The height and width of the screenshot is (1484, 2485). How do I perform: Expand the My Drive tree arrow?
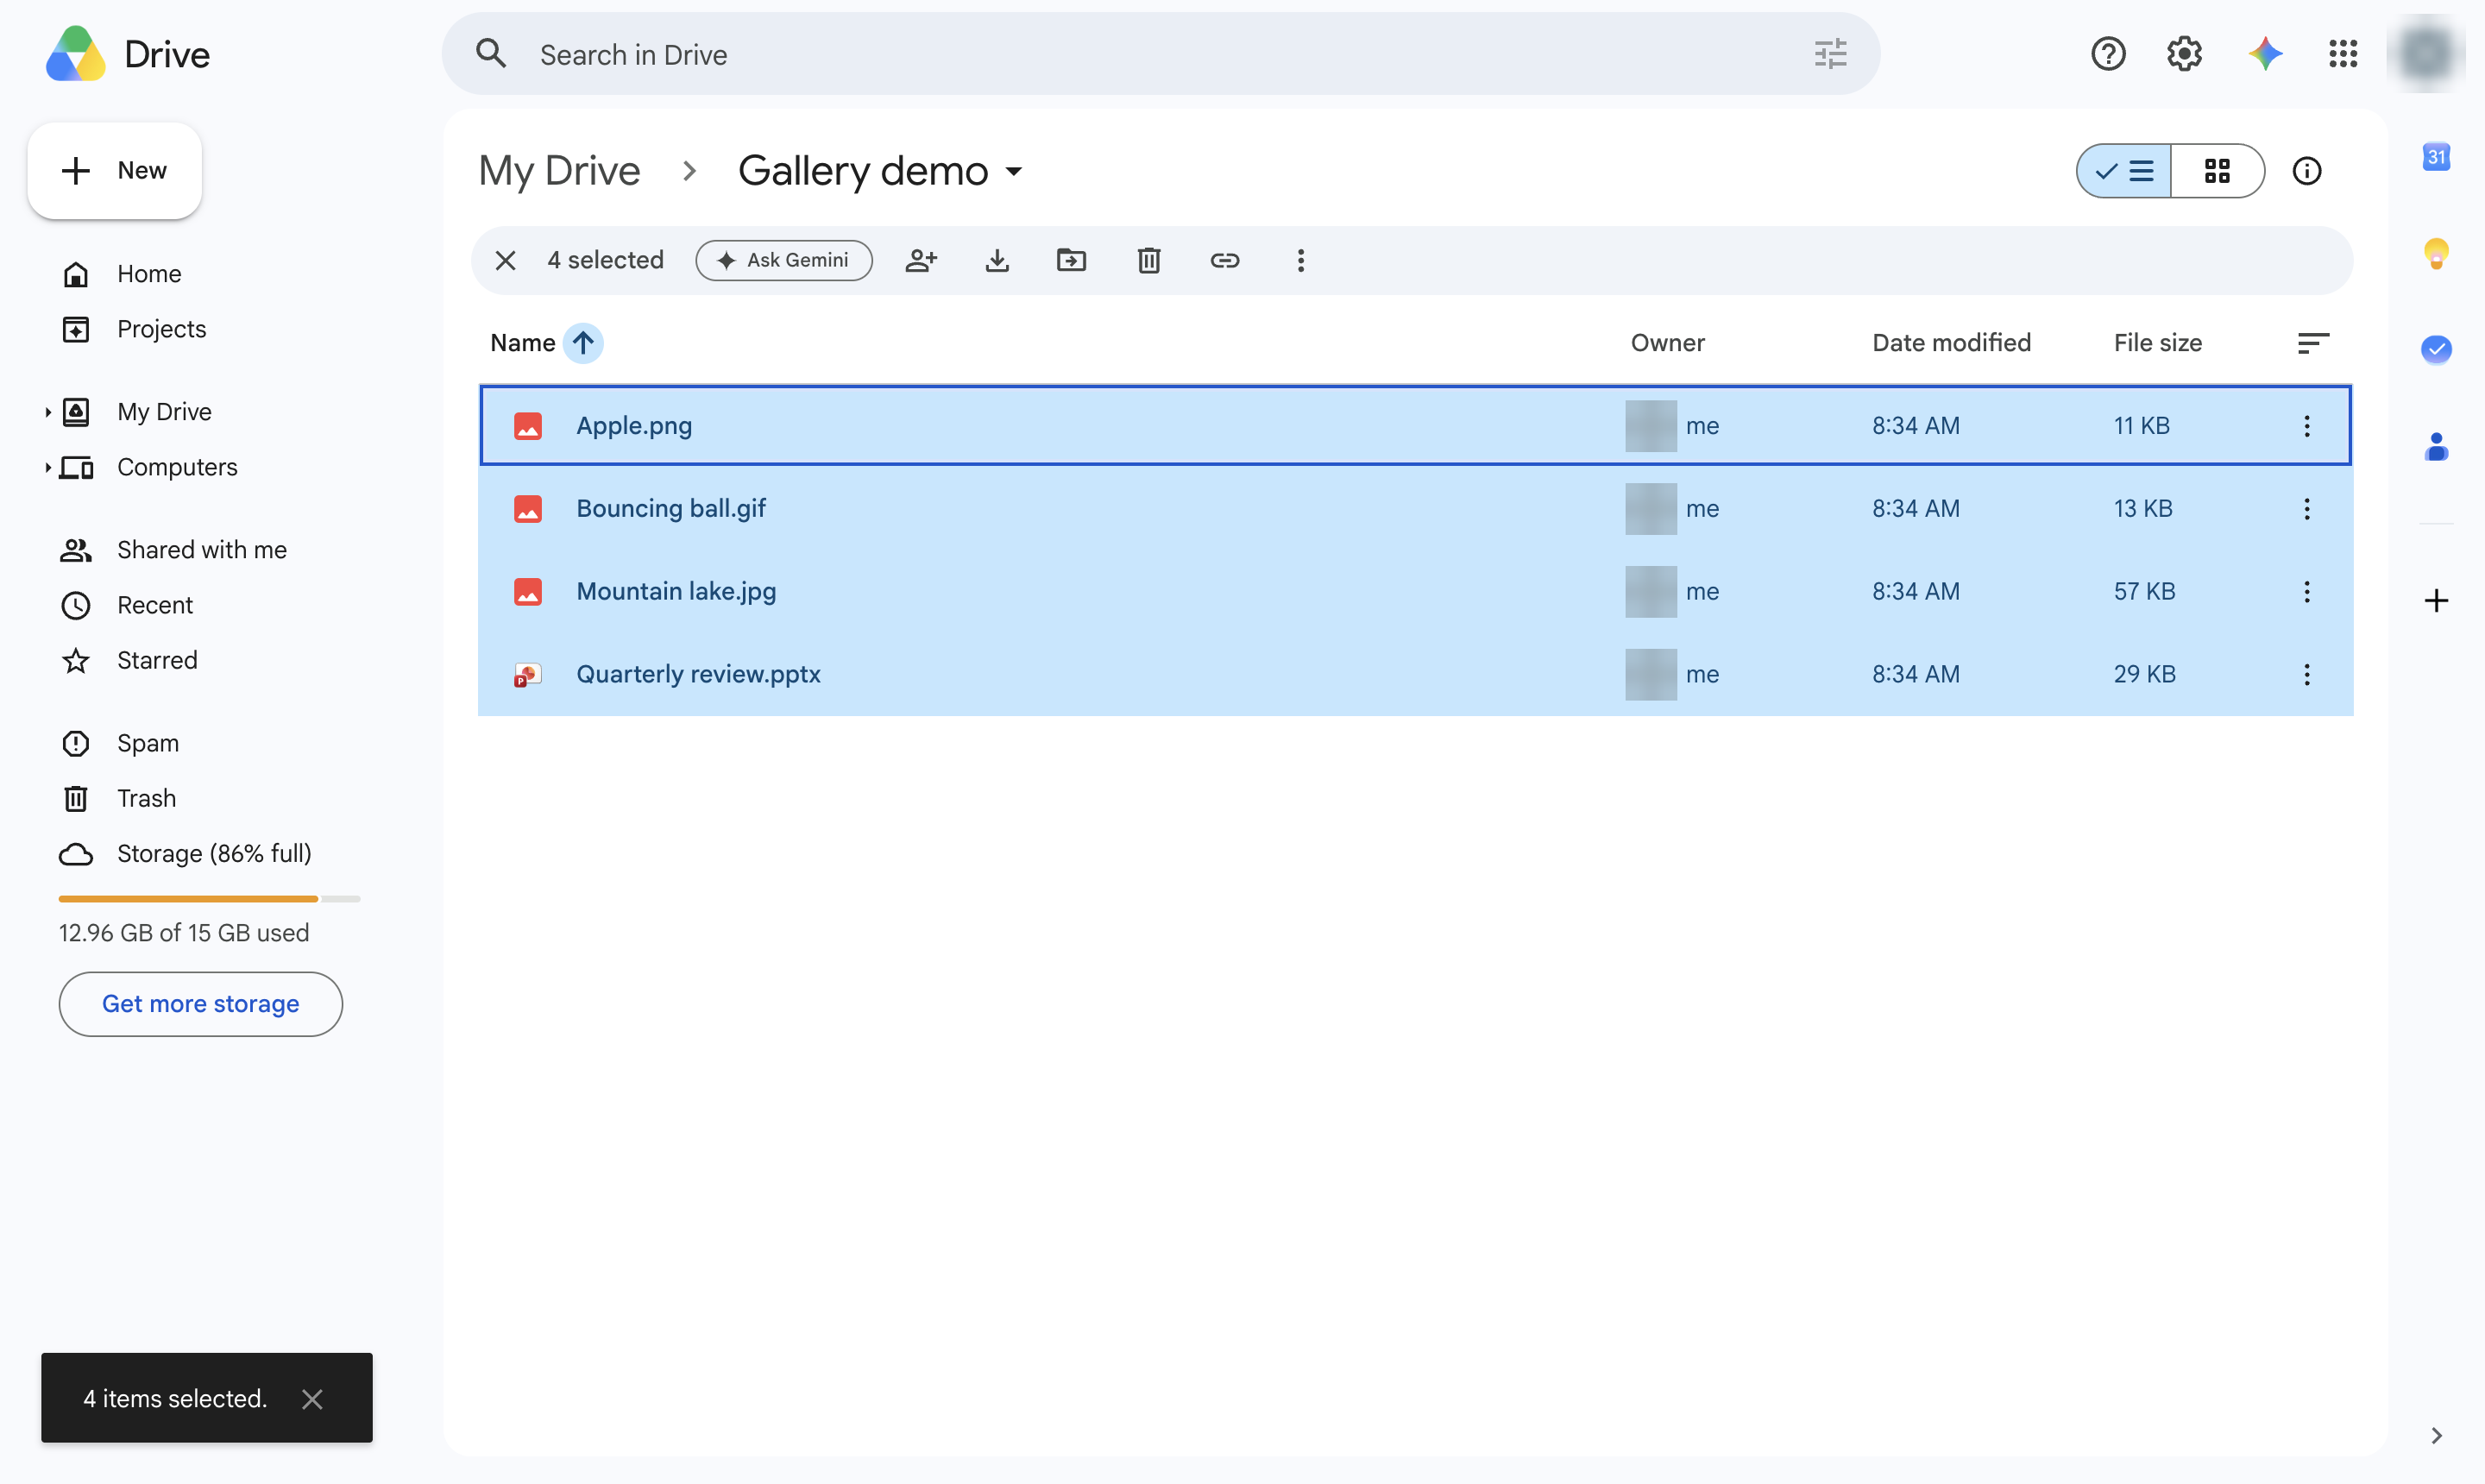(x=47, y=412)
